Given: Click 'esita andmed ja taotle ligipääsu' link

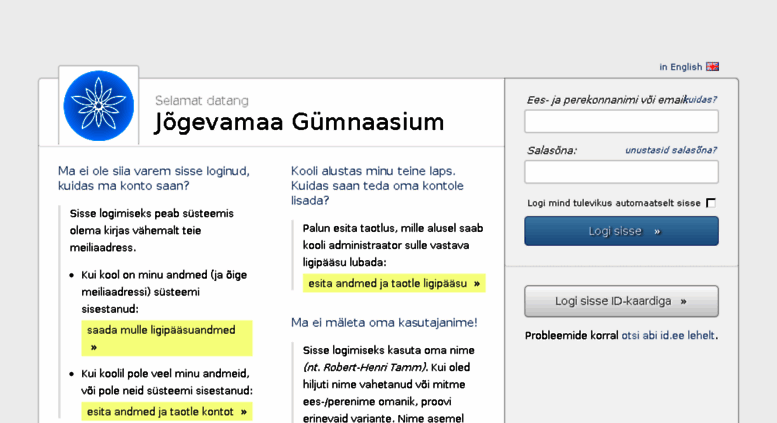Looking at the screenshot, I should tap(394, 283).
